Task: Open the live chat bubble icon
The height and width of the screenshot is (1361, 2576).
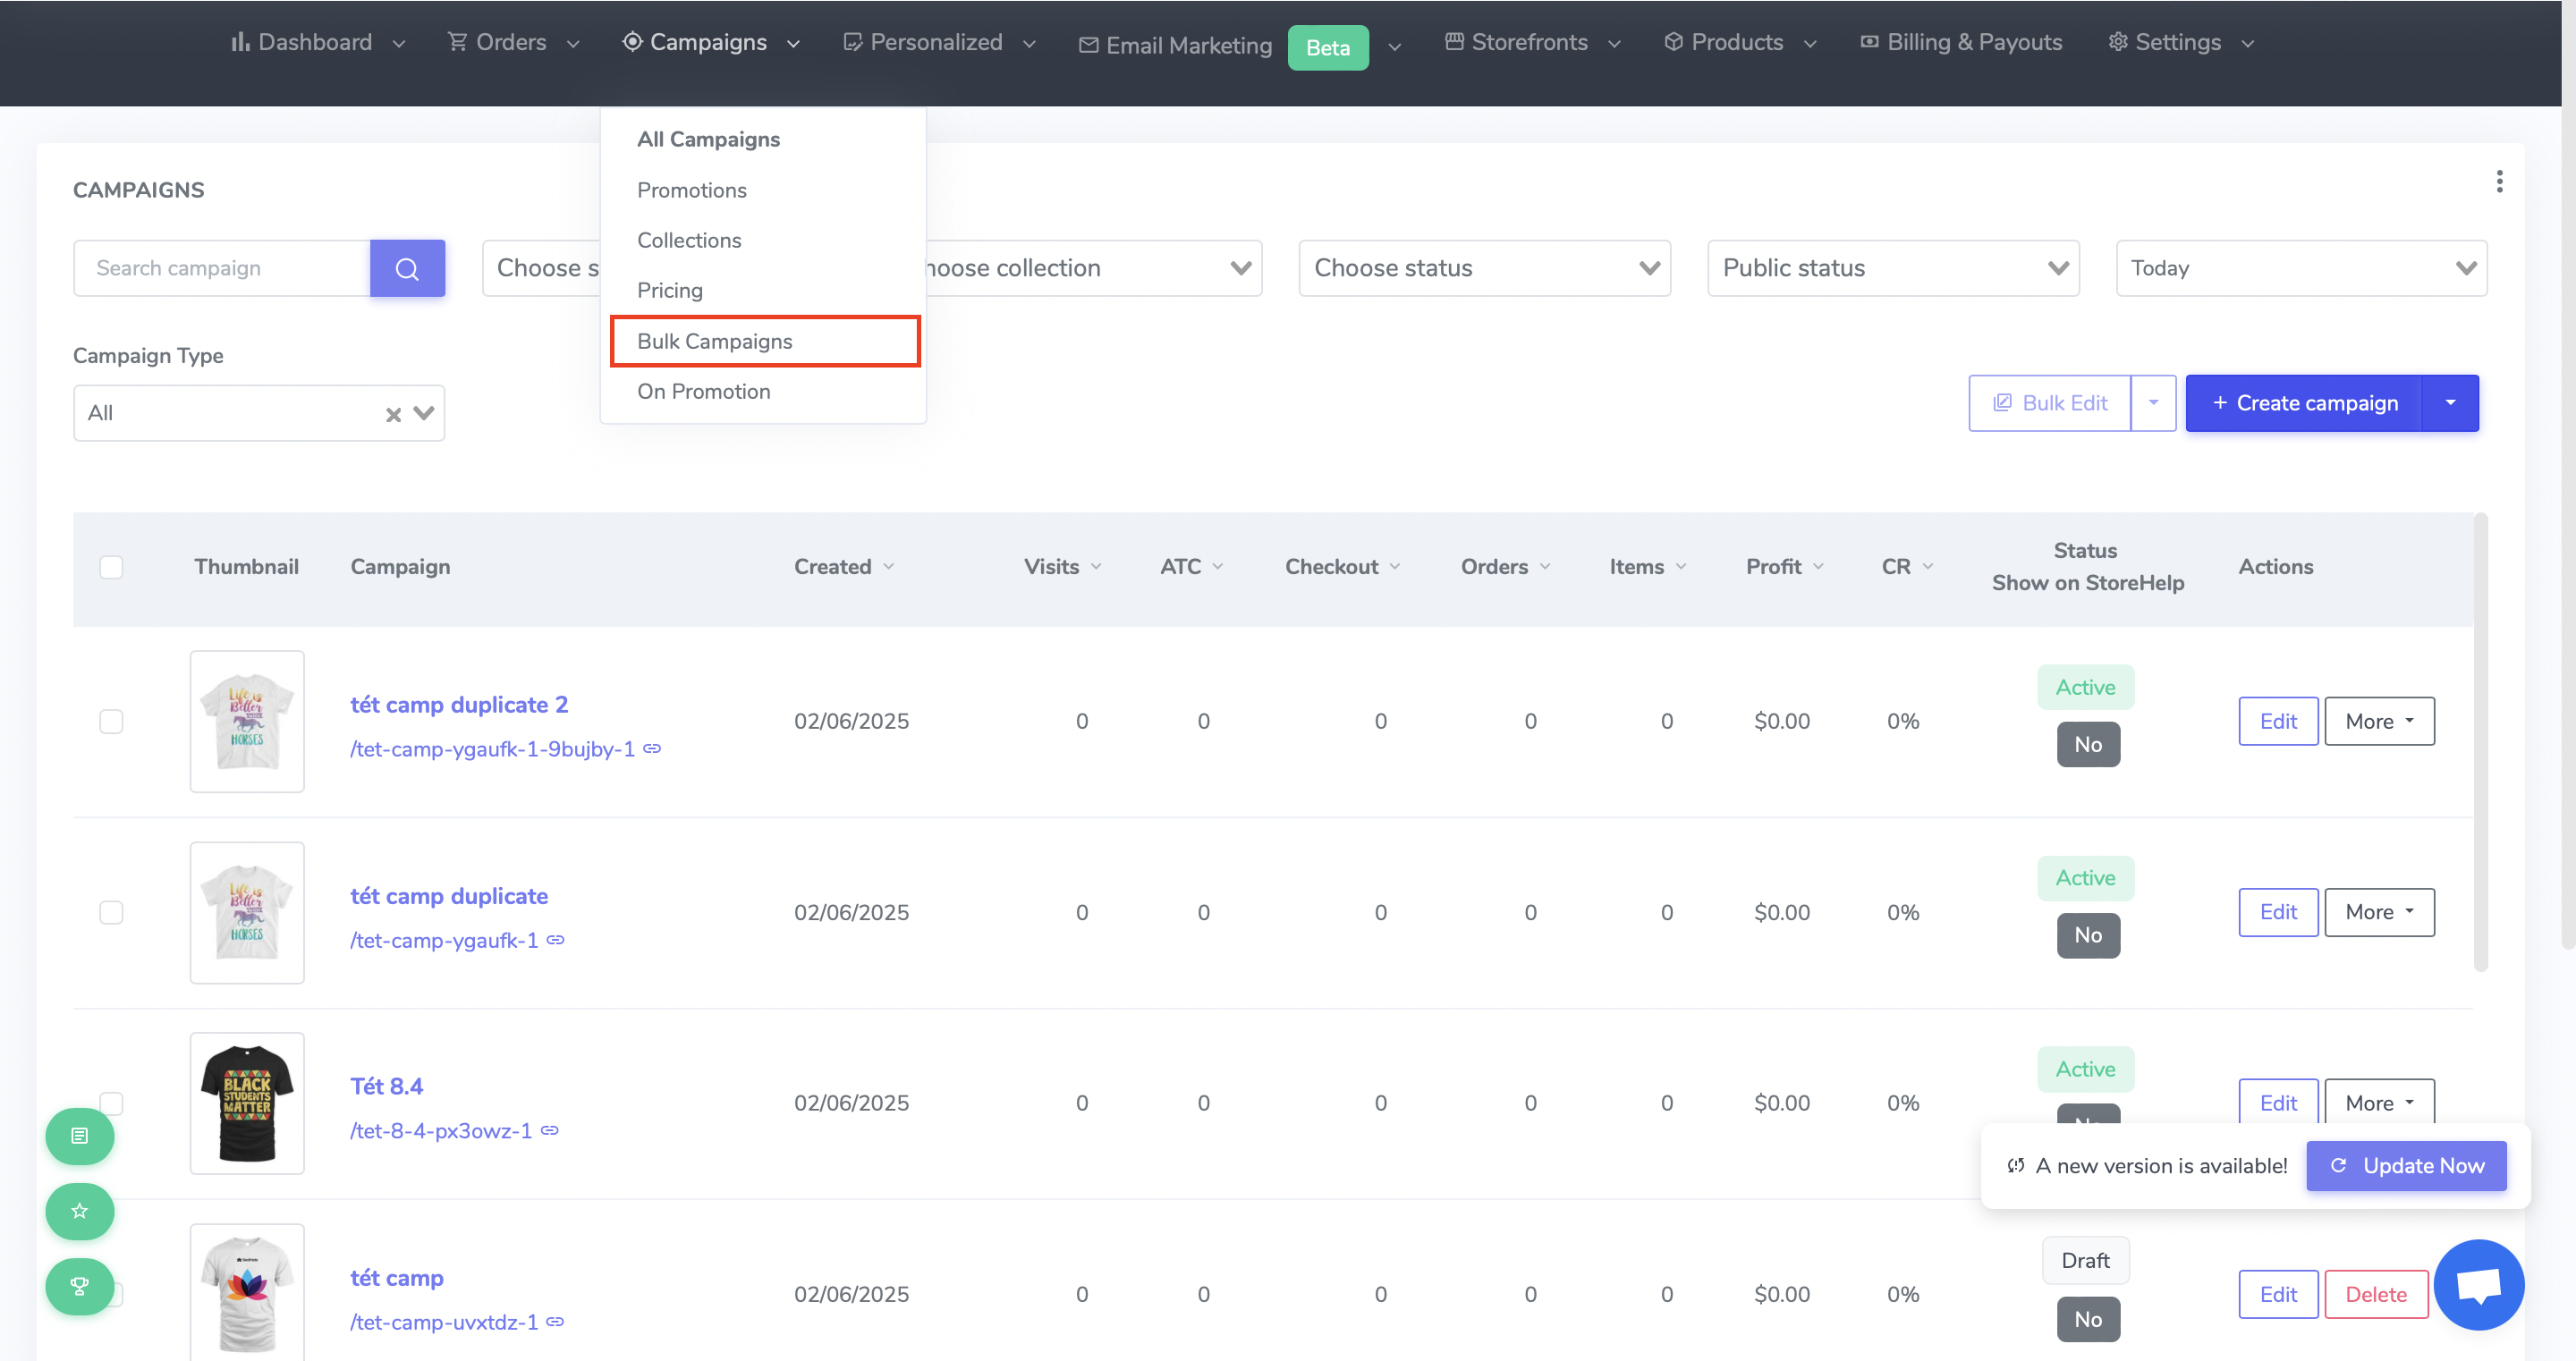Action: pos(2479,1285)
